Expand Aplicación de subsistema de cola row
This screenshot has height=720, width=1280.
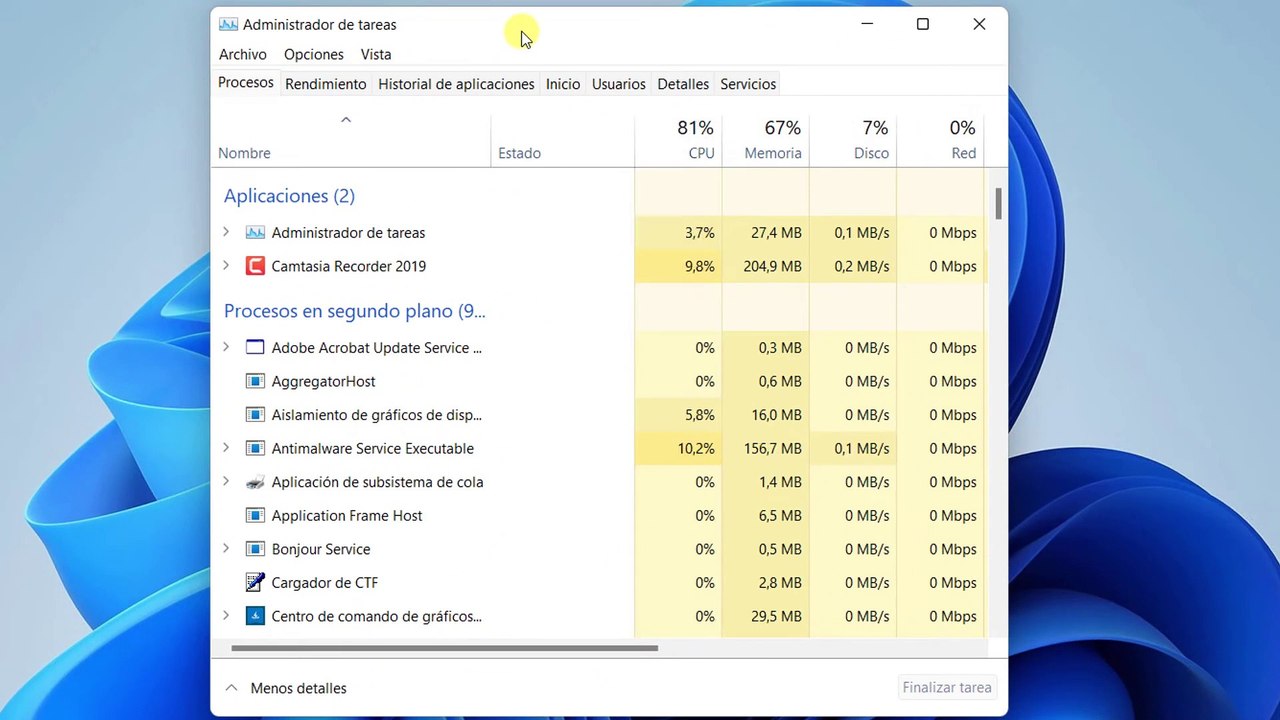226,482
